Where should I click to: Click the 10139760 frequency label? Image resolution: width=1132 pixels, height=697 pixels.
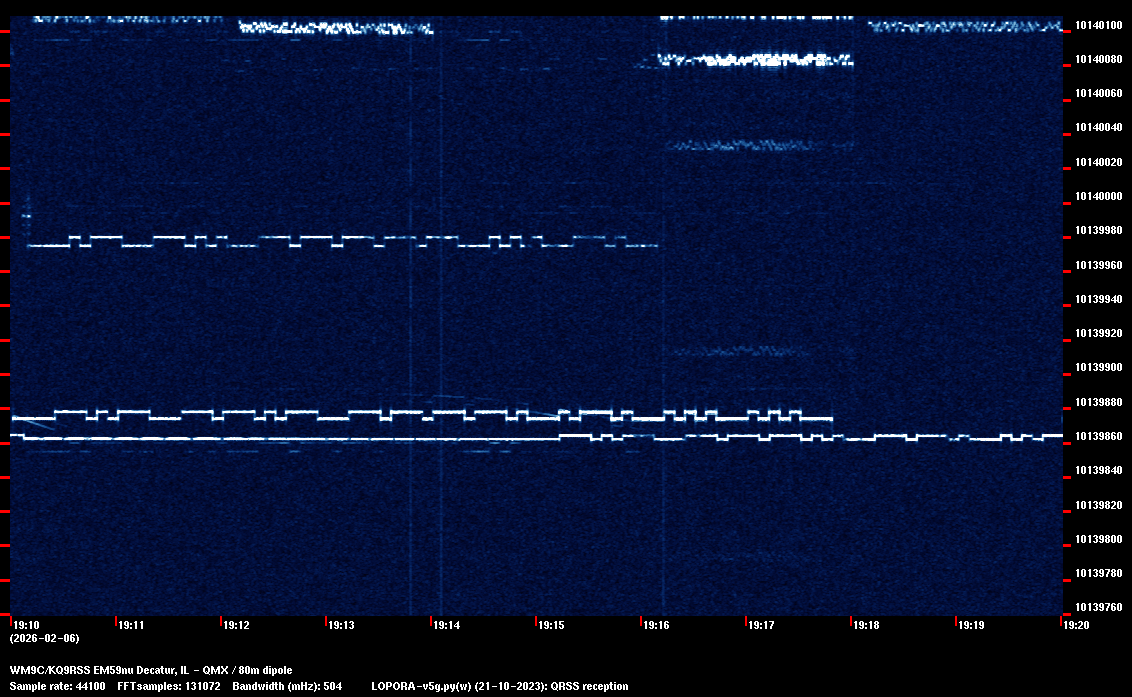point(1098,607)
